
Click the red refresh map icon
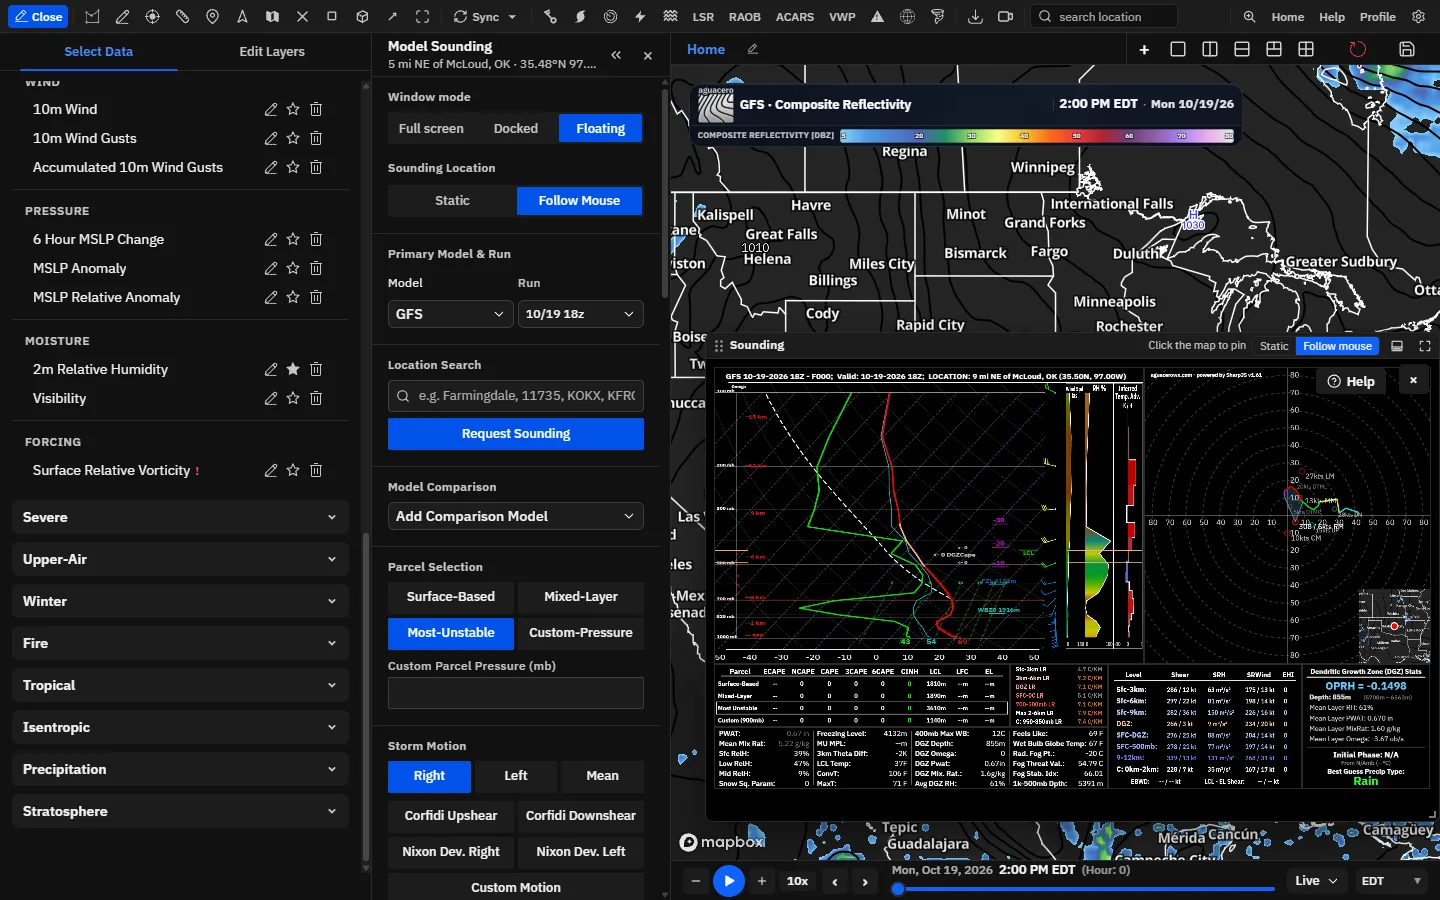point(1357,49)
